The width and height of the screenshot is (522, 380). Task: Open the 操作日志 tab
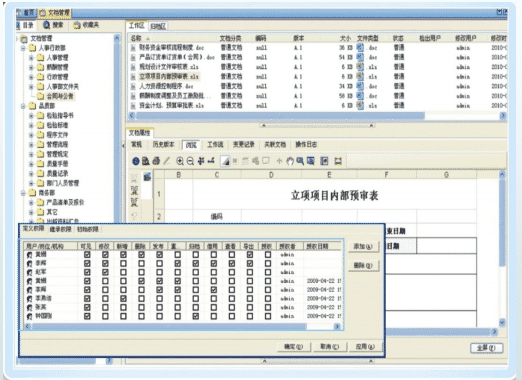[306, 144]
